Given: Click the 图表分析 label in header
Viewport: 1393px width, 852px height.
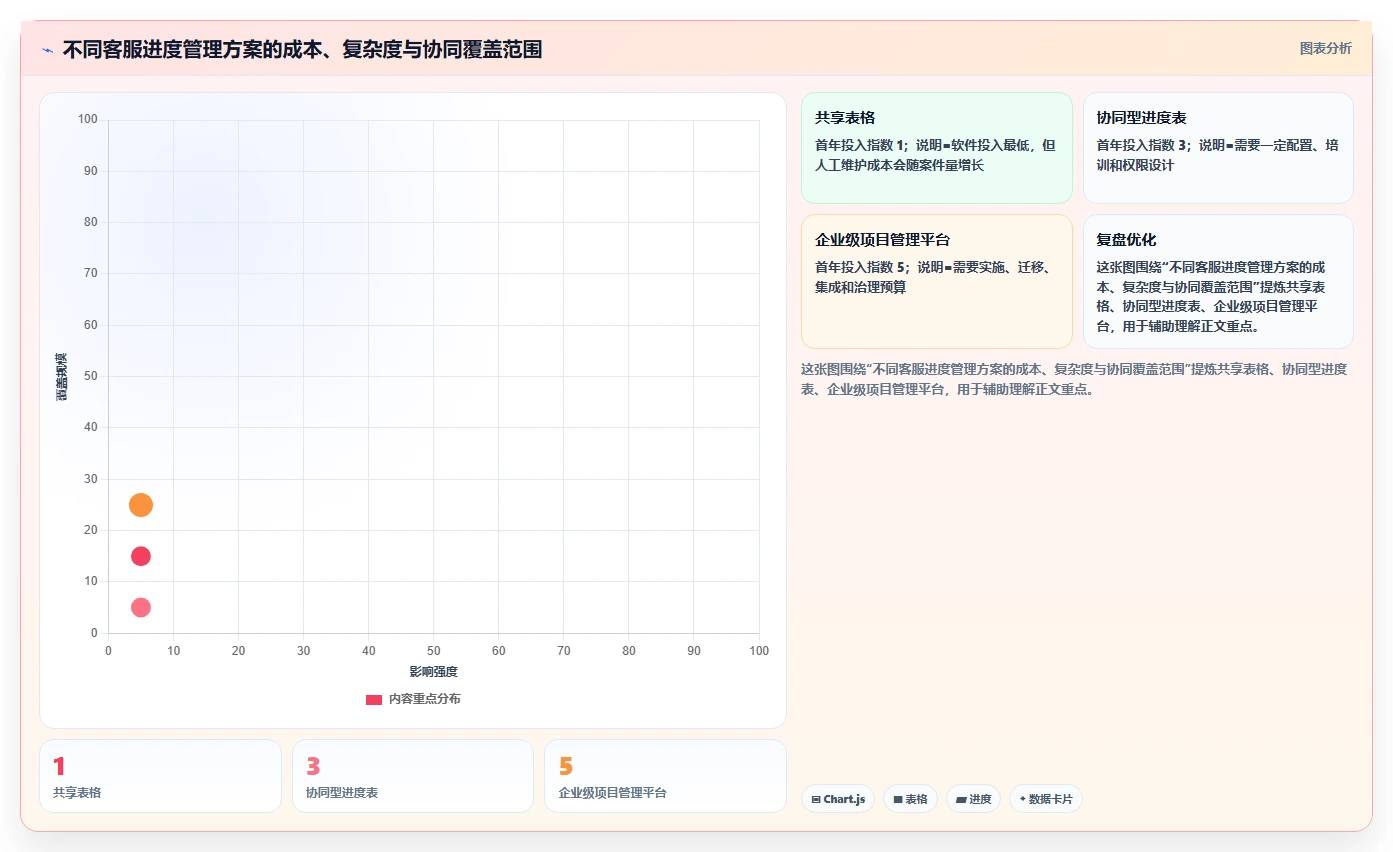Looking at the screenshot, I should [x=1325, y=48].
